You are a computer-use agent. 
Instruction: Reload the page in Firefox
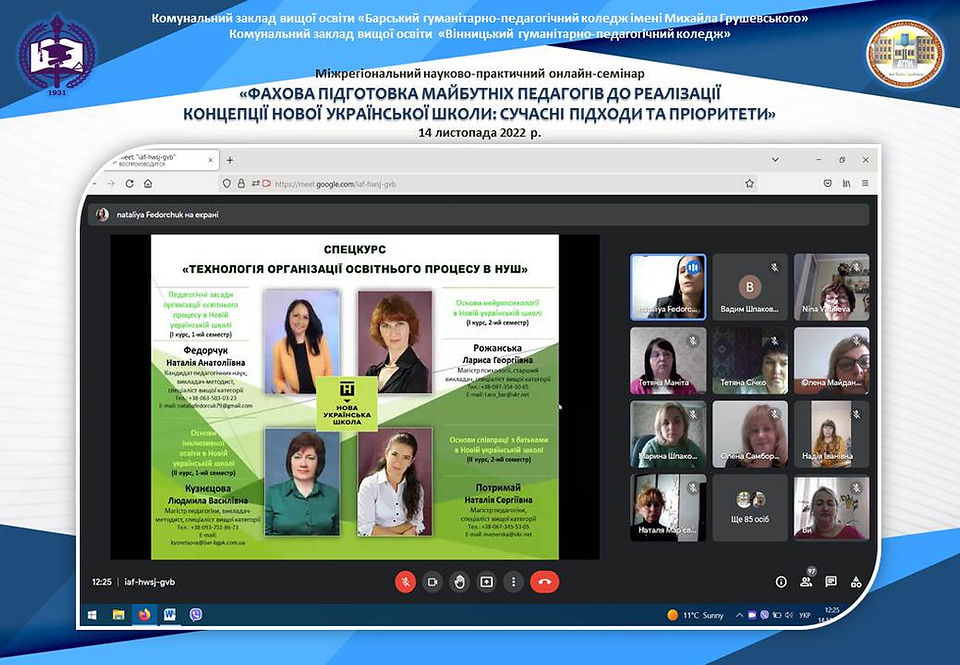click(x=129, y=183)
